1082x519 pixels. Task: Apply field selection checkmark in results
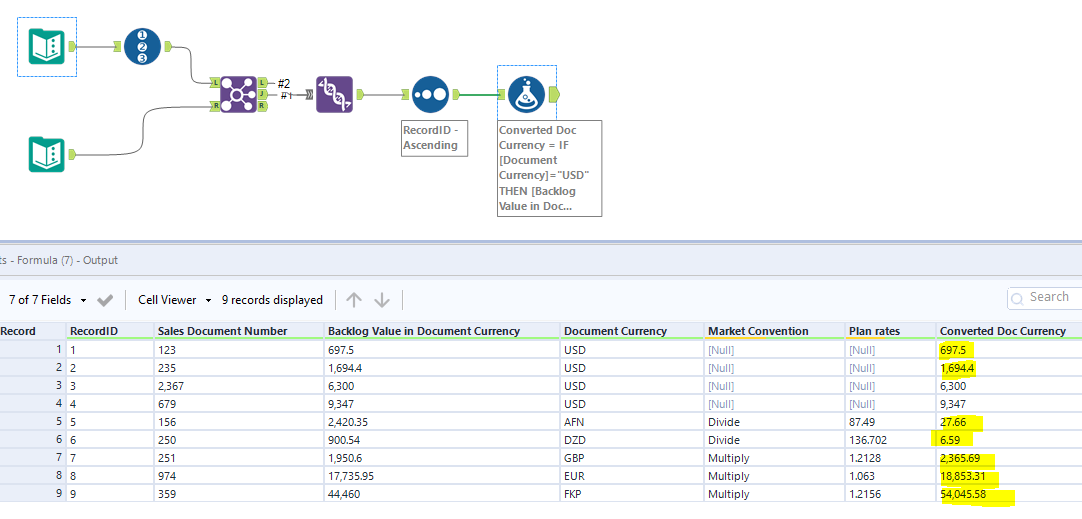tap(105, 300)
